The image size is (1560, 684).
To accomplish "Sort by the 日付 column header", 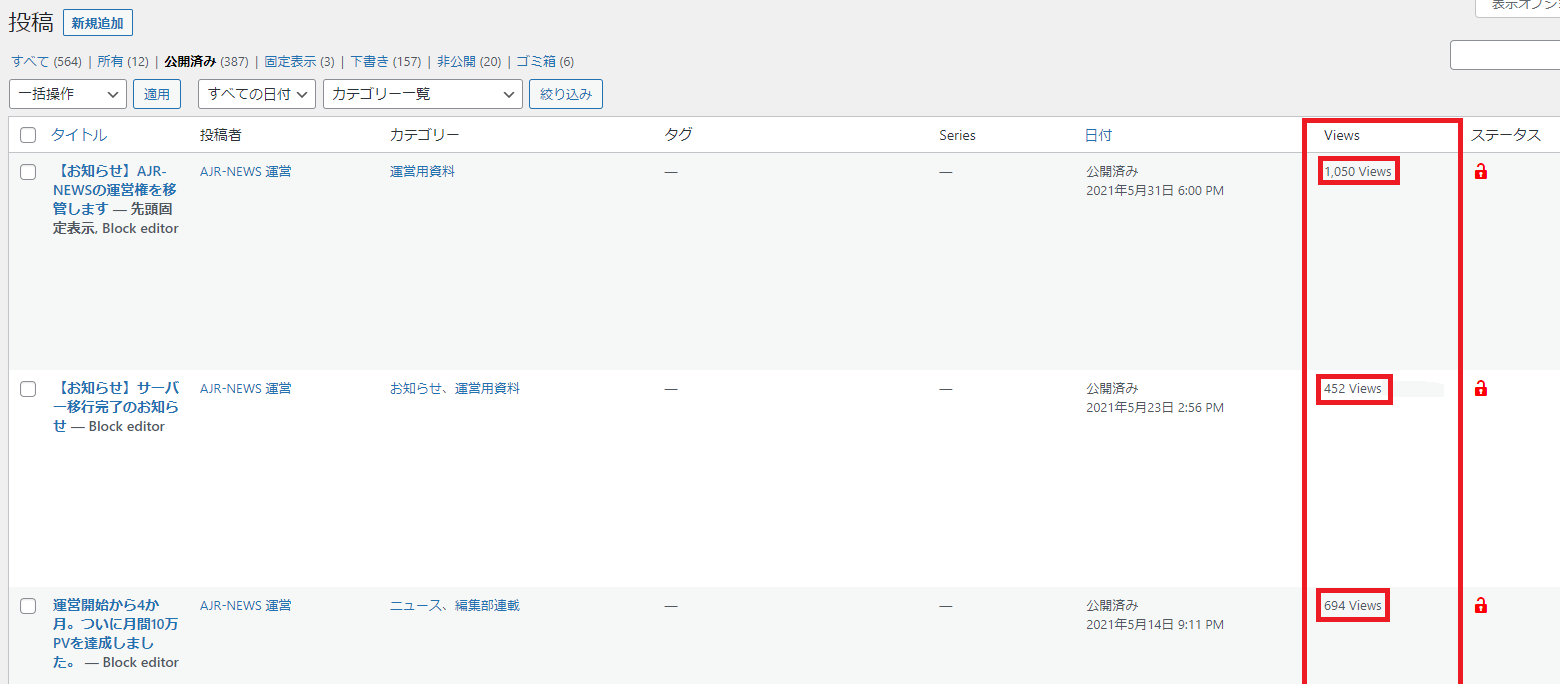I will tap(1098, 135).
